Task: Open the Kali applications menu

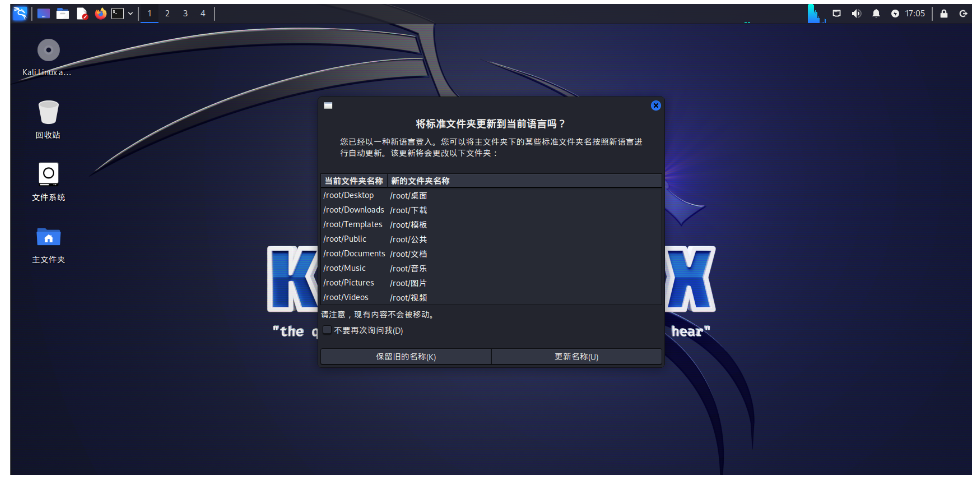Action: 19,13
